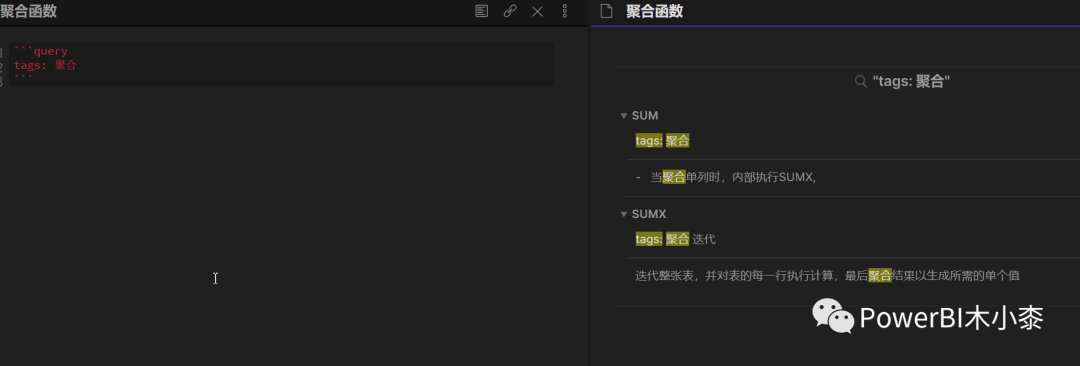Click the closing ``` line in editor

coord(23,79)
